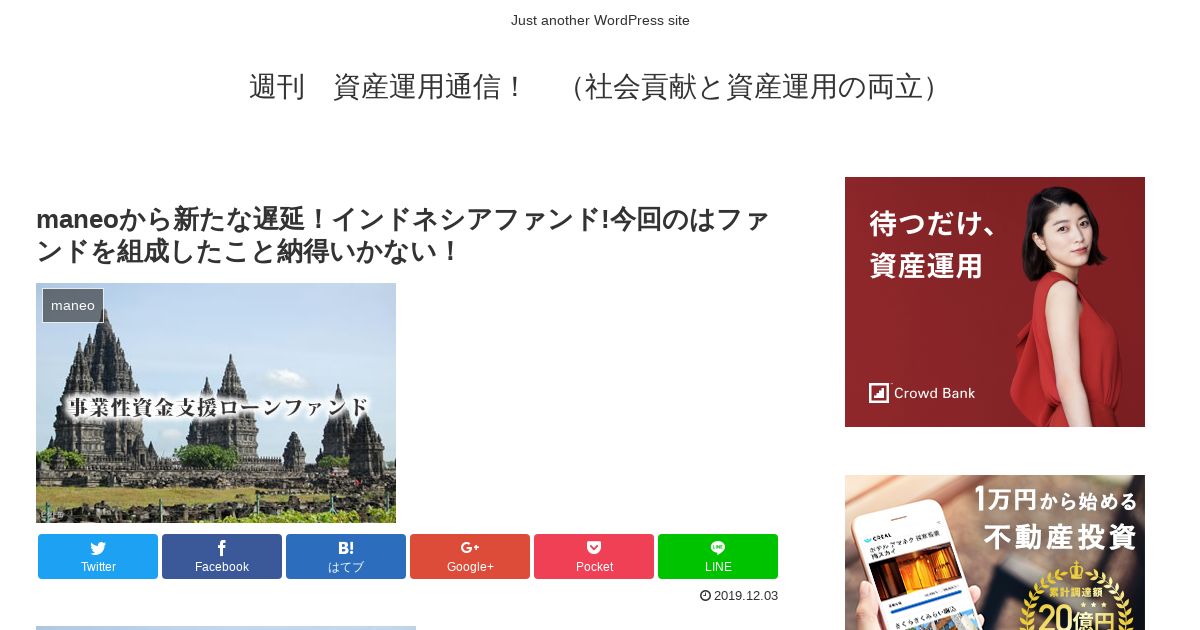Open the Indonesia temple featured image

tap(216, 403)
